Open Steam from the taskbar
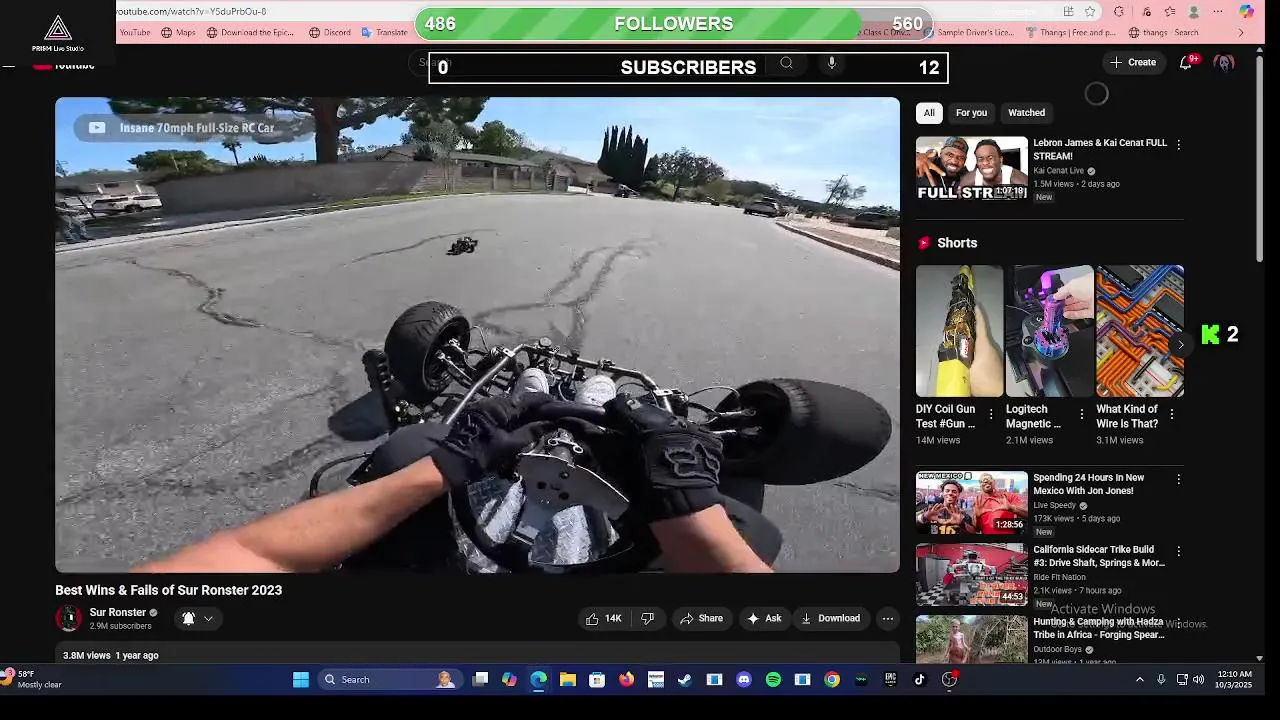 (685, 680)
